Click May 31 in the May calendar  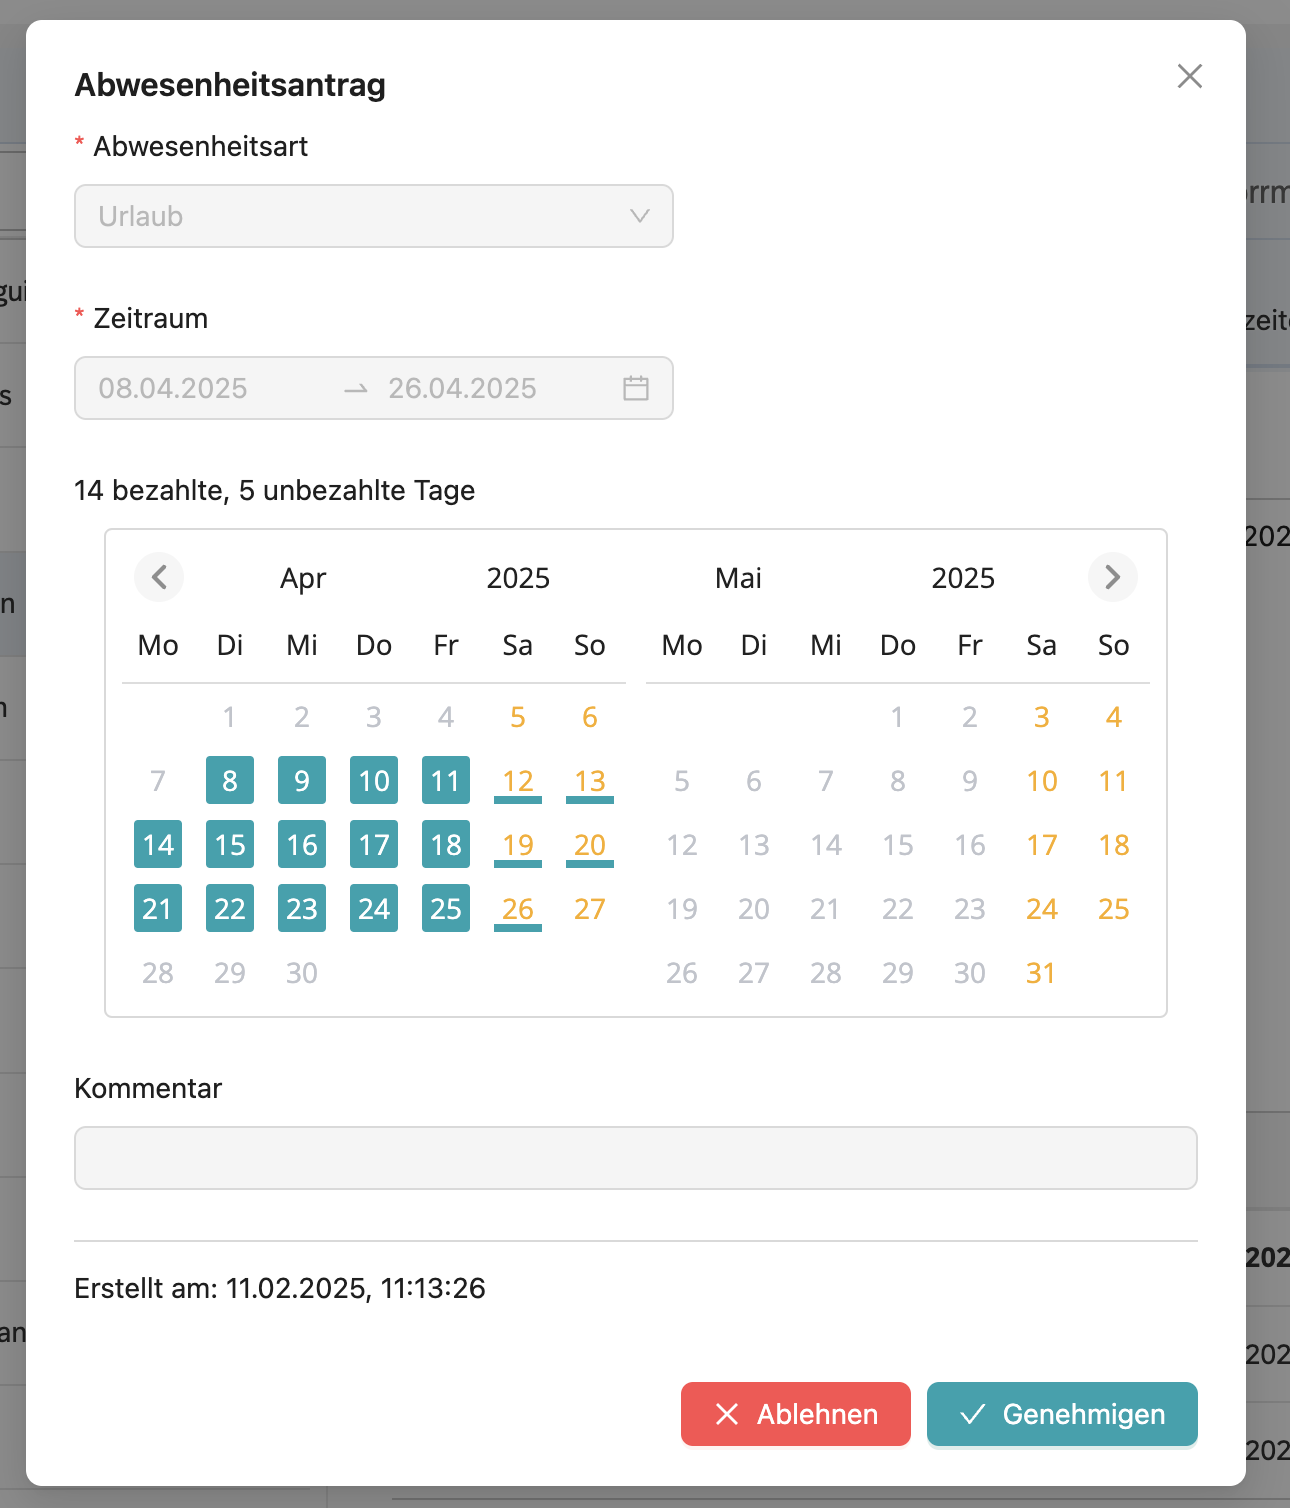[x=1041, y=973]
